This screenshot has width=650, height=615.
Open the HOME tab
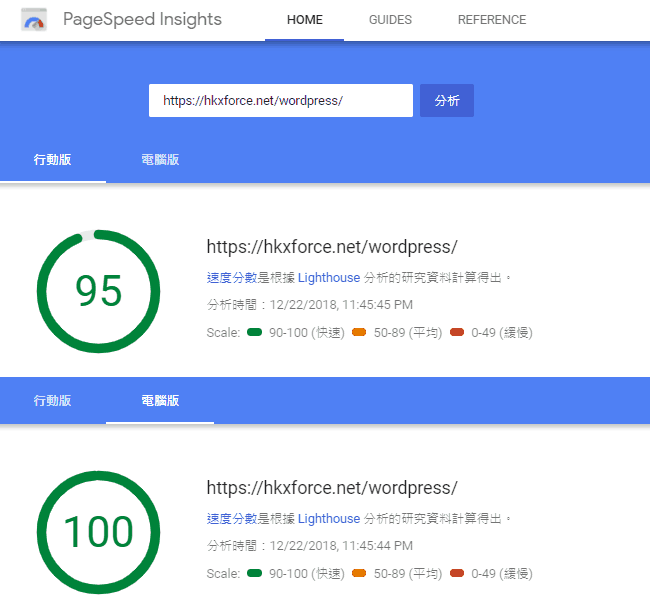tap(305, 20)
